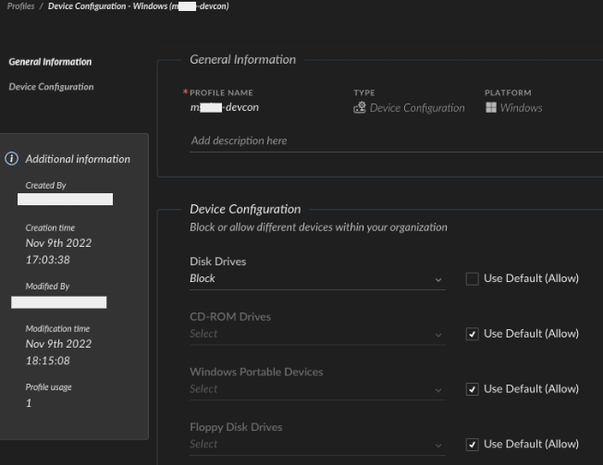Image resolution: width=603 pixels, height=465 pixels.
Task: Go to the Profiles breadcrumb link
Action: tap(20, 7)
